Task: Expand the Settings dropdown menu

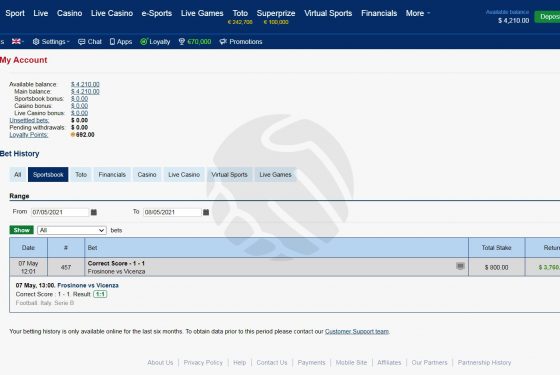Action: point(51,42)
